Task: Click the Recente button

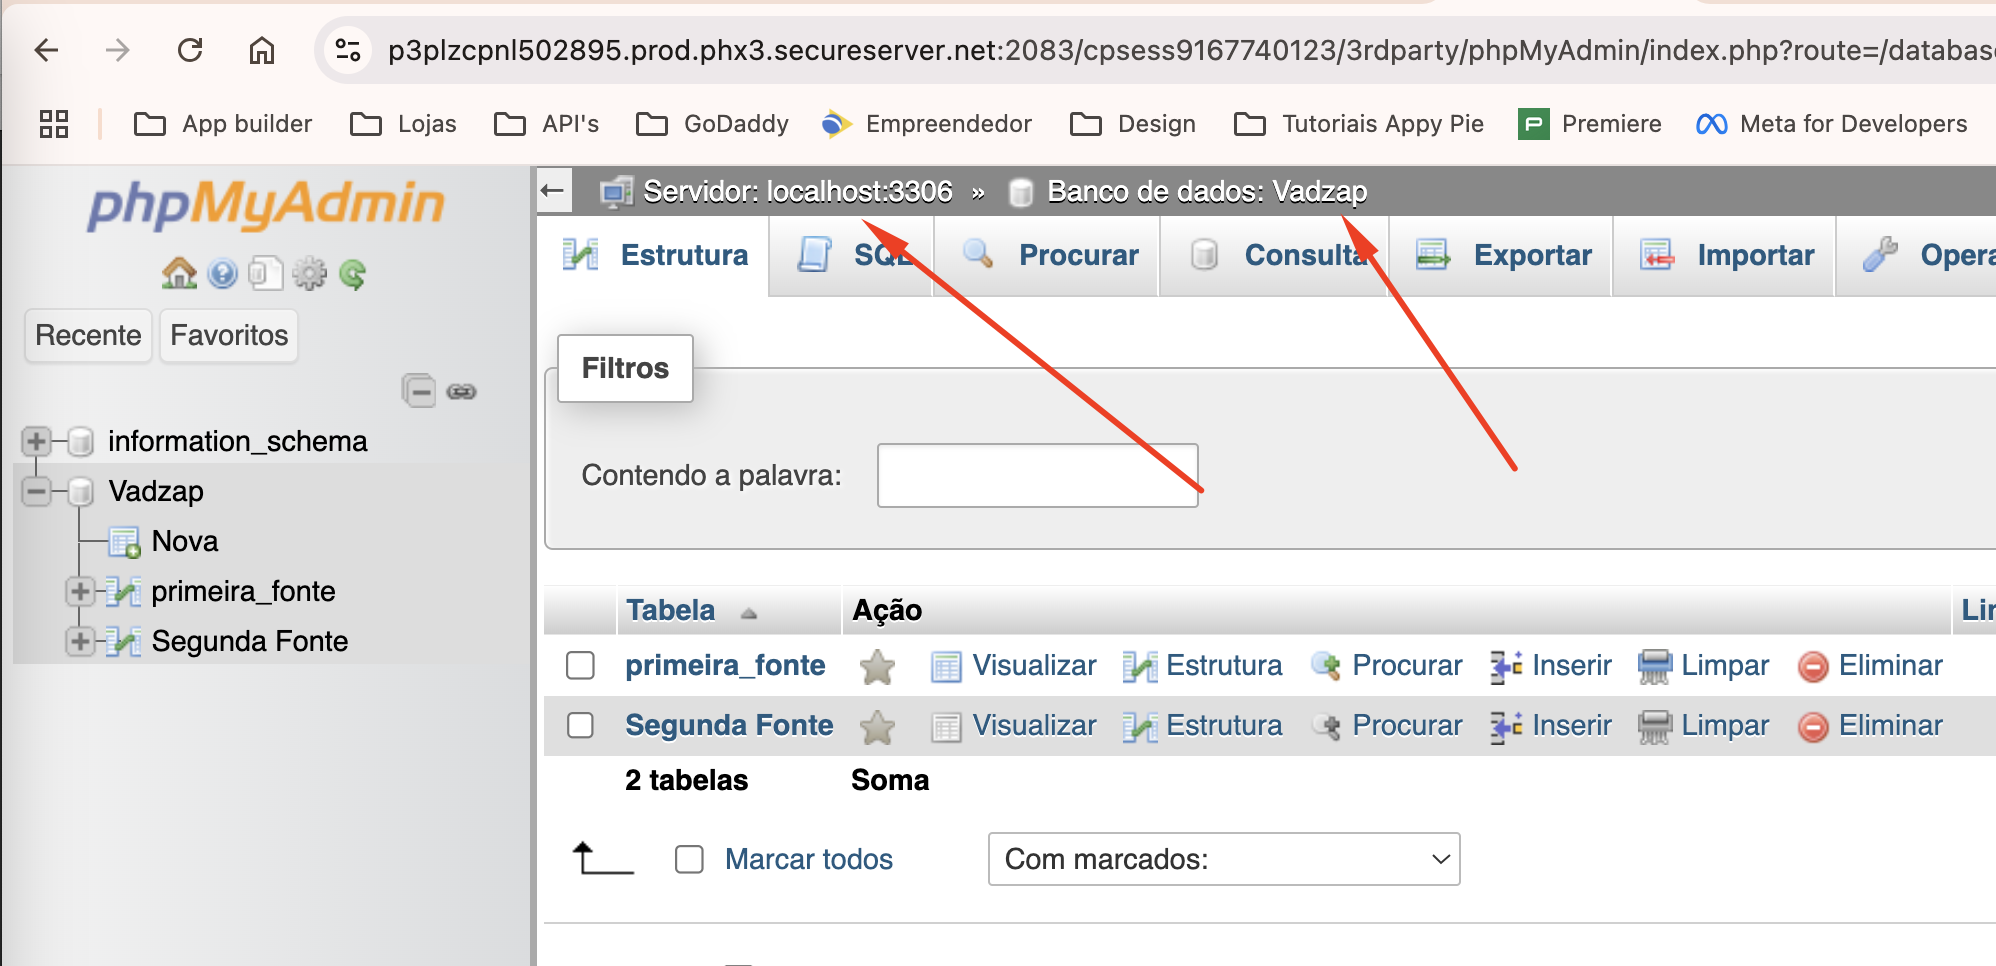Action: coord(88,335)
